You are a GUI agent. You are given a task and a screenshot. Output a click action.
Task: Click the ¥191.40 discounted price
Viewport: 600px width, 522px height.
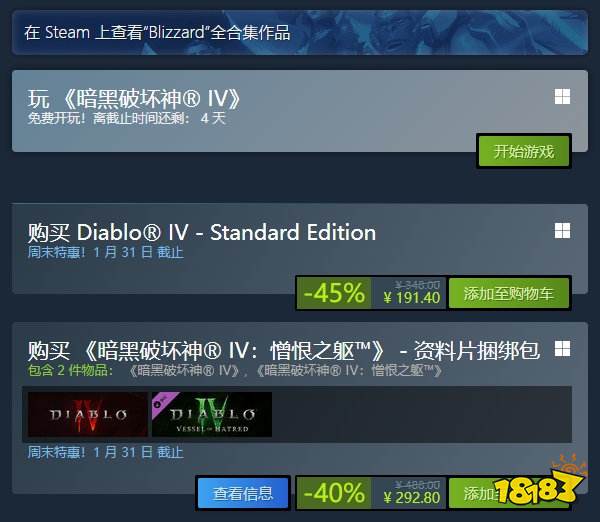coord(412,298)
